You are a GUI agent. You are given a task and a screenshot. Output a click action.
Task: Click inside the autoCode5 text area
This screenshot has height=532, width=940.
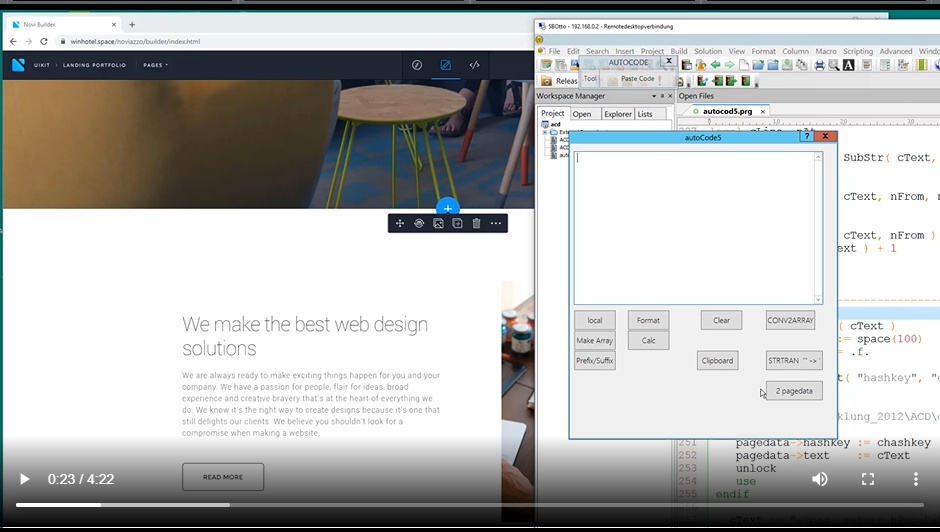(694, 228)
